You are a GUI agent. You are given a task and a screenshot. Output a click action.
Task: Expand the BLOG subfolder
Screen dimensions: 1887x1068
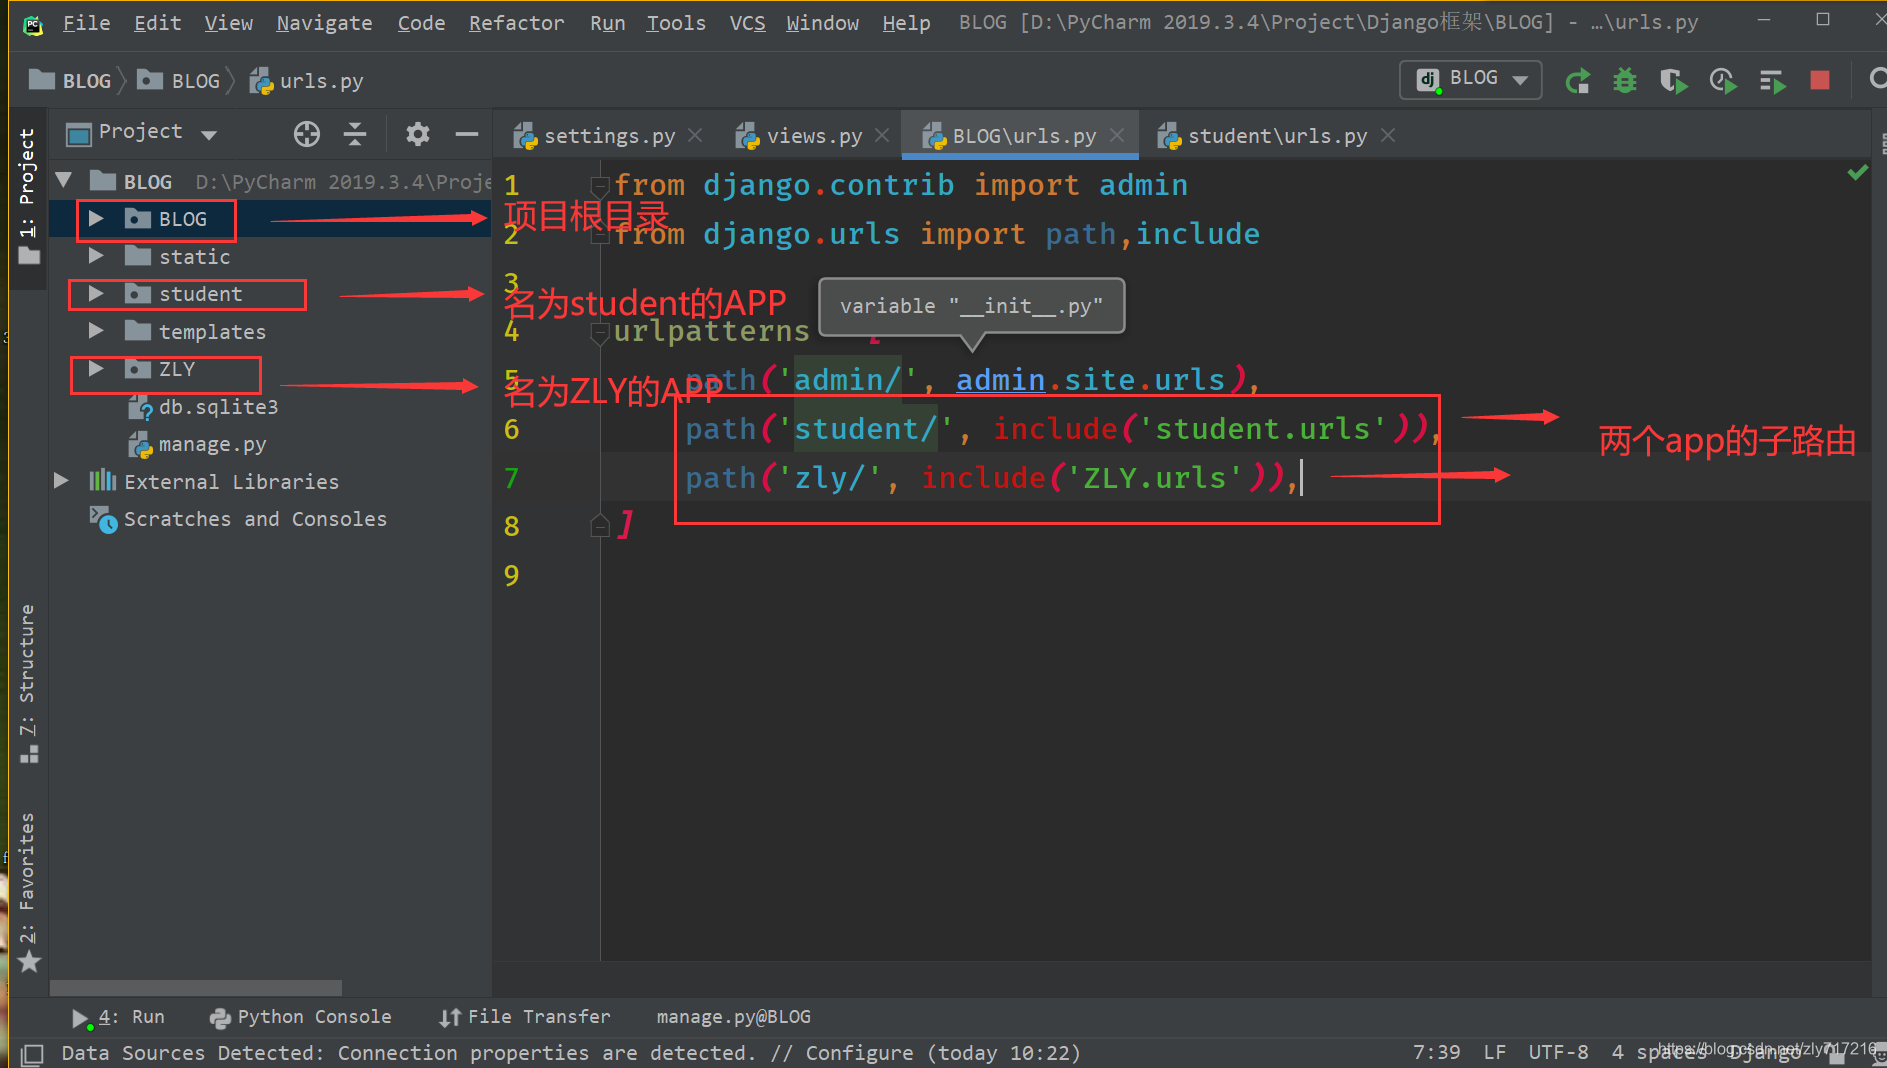[x=96, y=219]
